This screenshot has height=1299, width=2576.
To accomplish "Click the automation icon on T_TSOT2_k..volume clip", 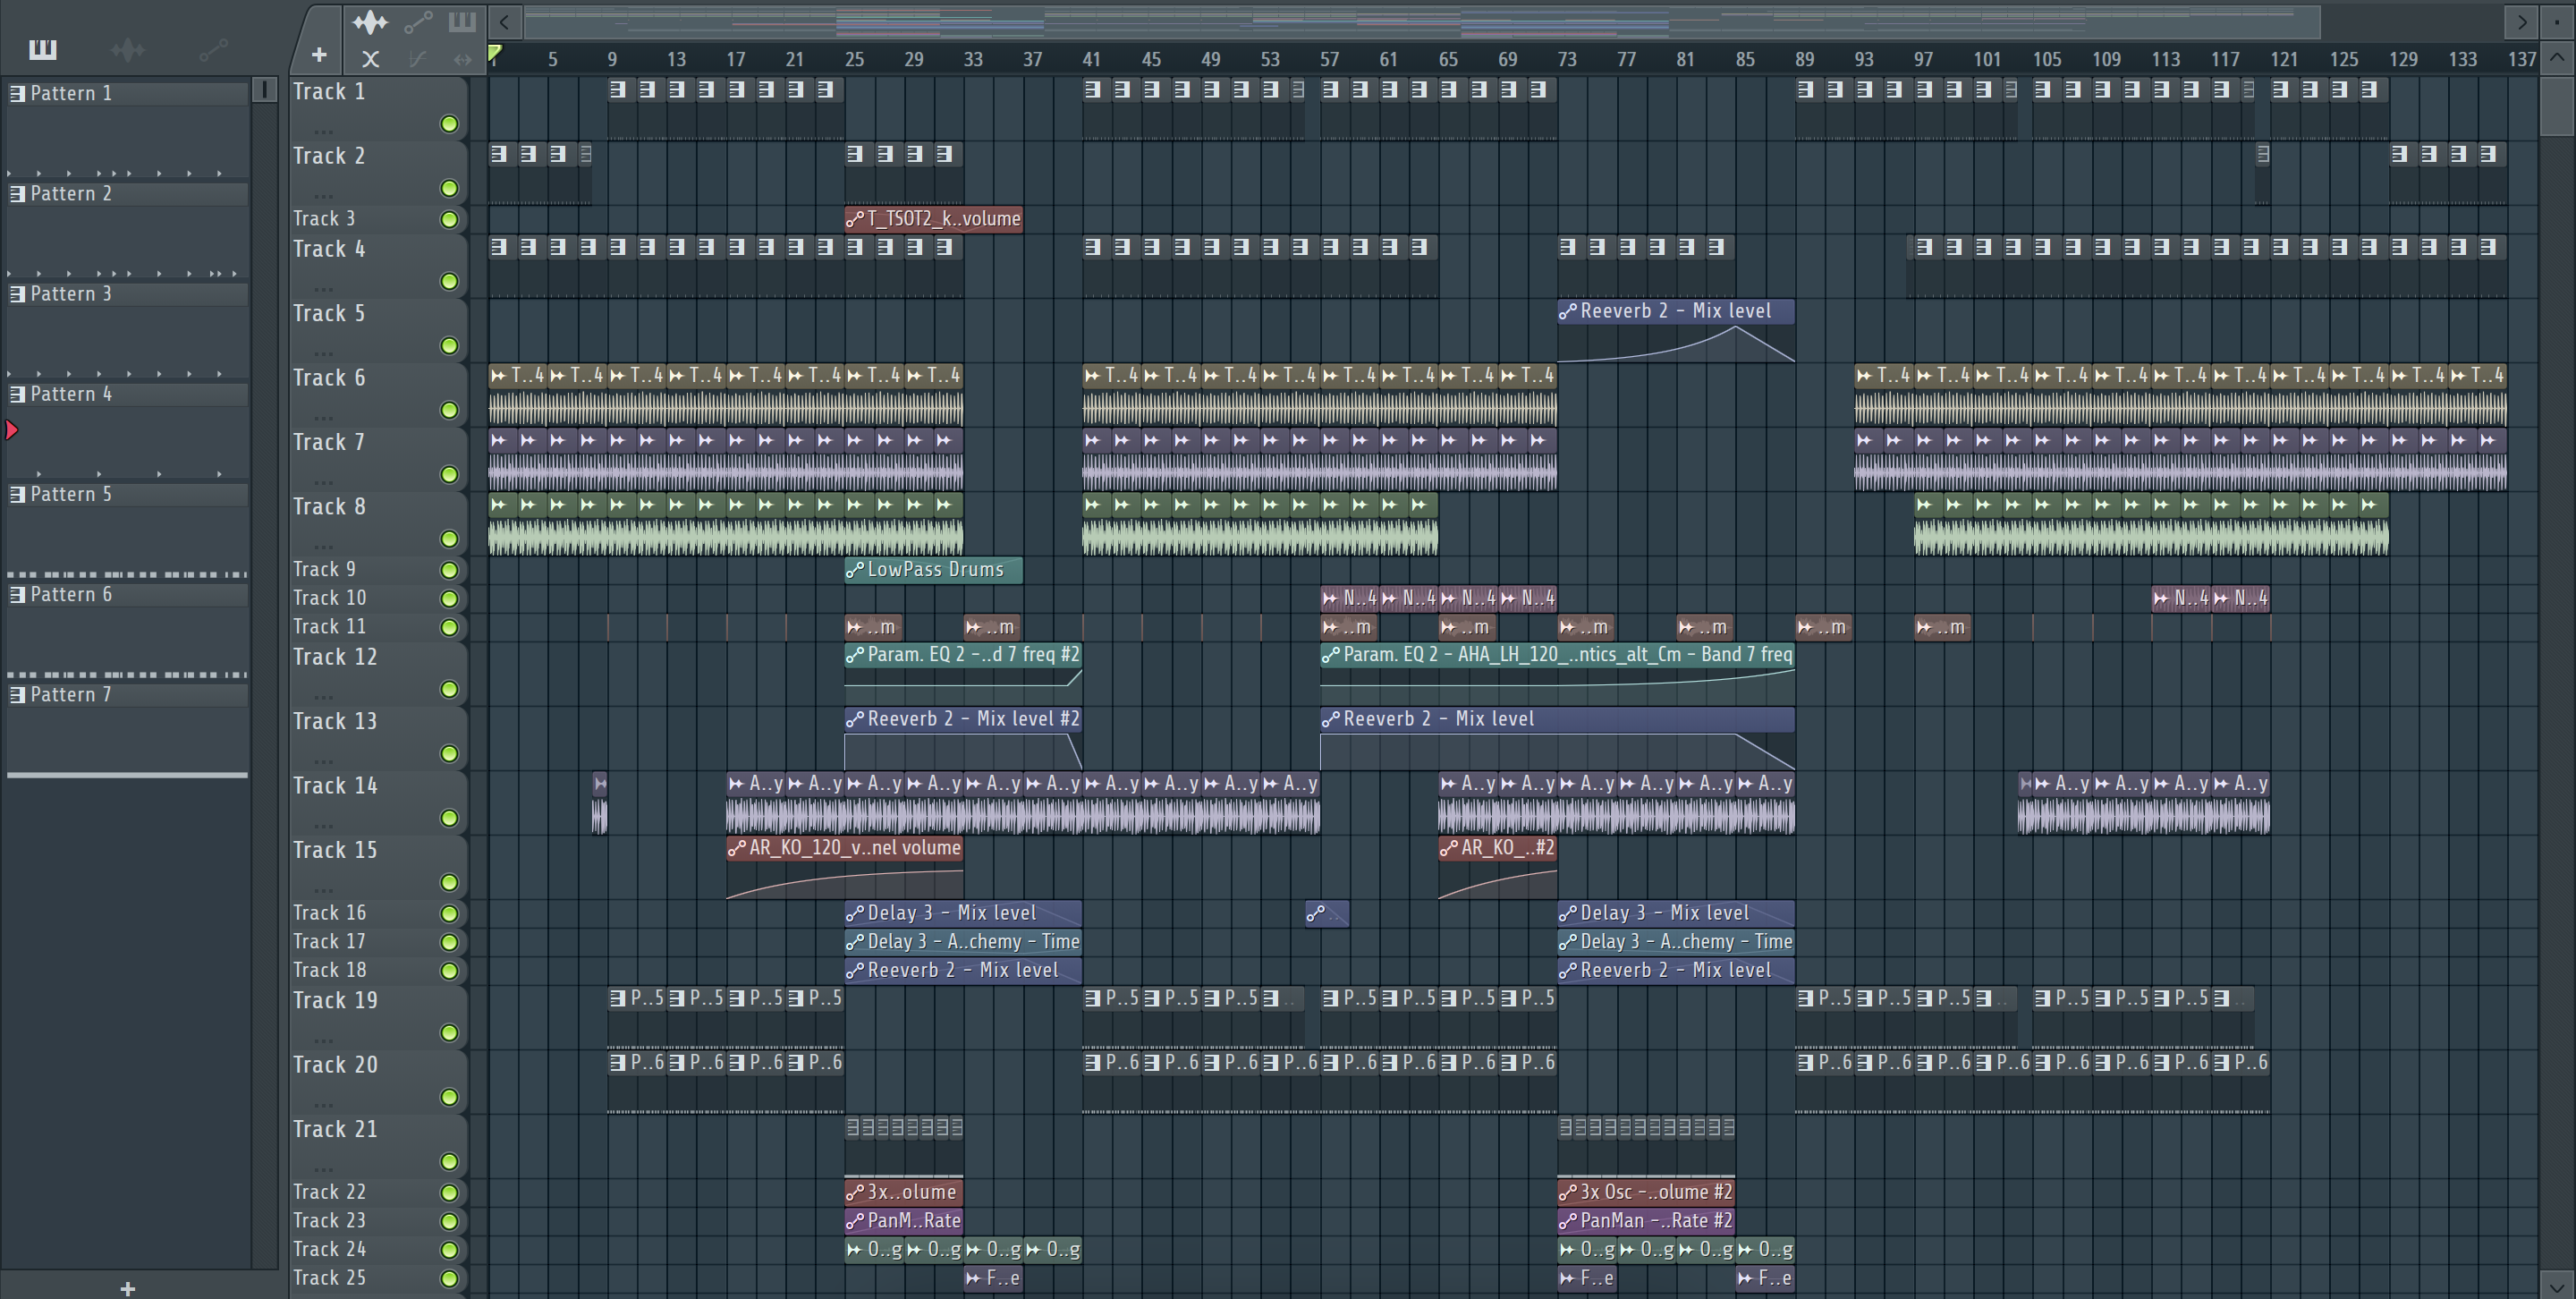I will 855,219.
